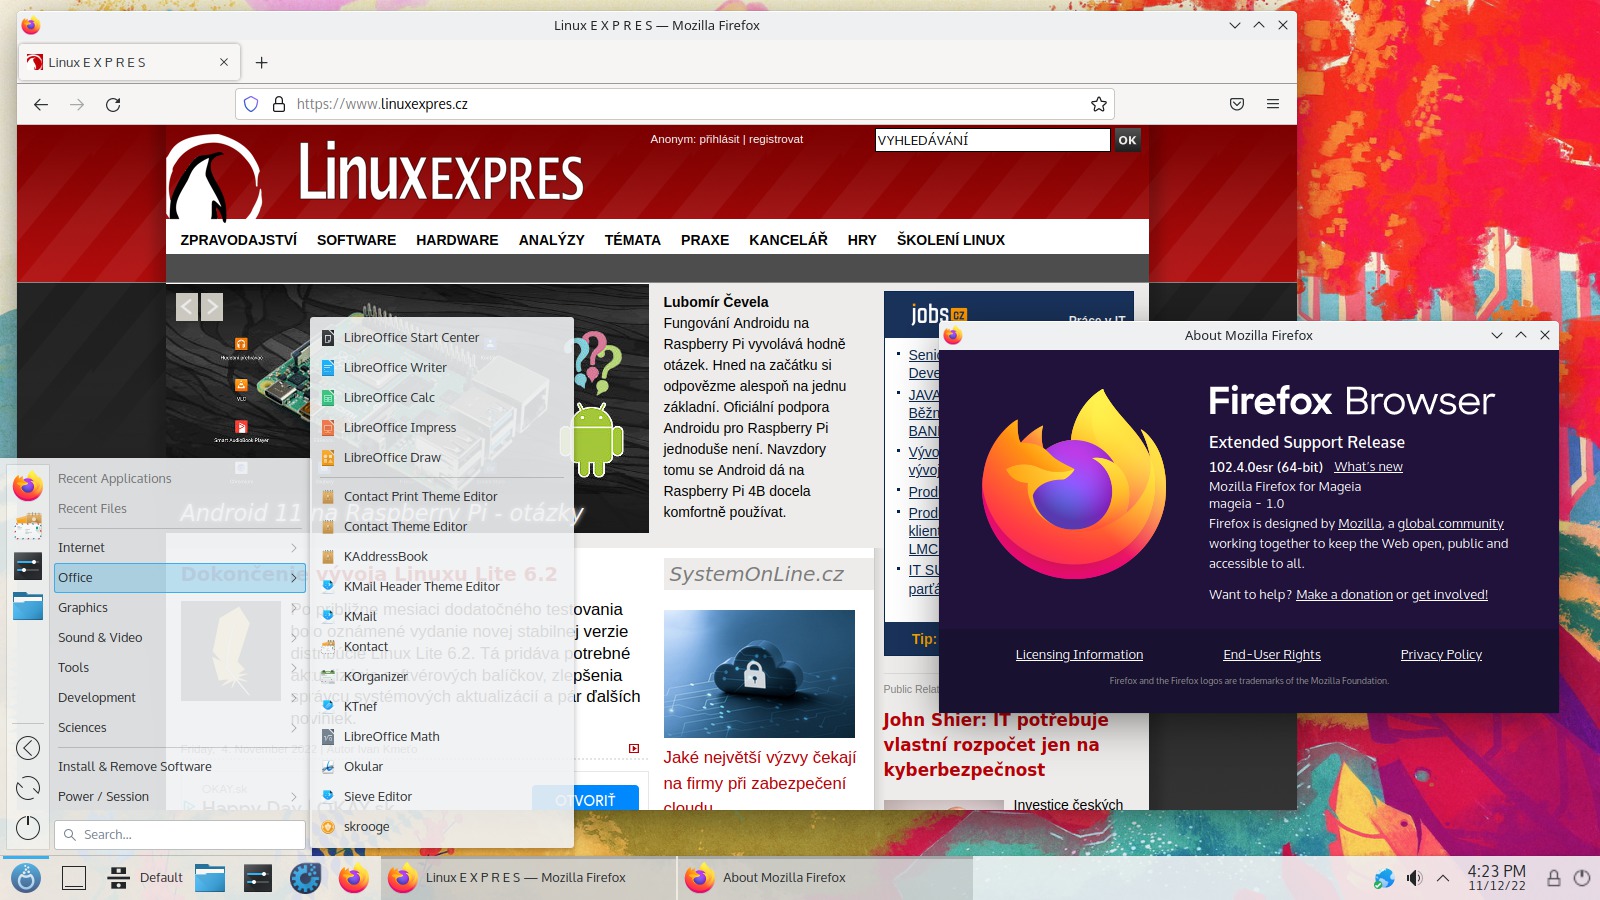Click the volume icon in system tray
The width and height of the screenshot is (1600, 900).
(x=1413, y=878)
